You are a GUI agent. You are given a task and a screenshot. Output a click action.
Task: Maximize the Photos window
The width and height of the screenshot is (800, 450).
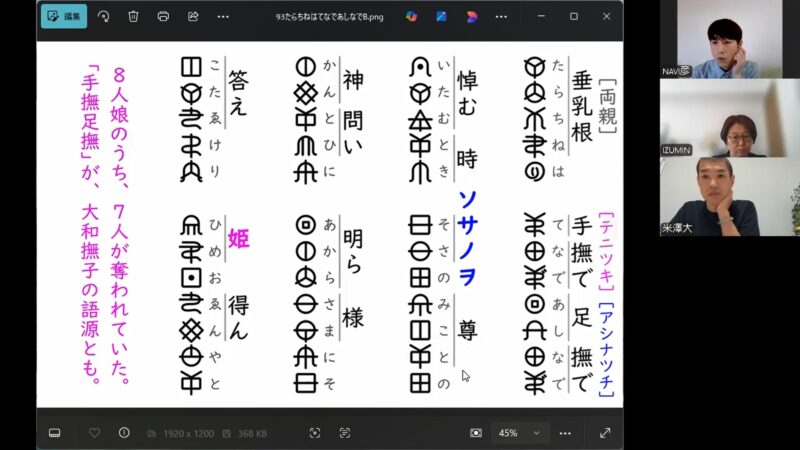coord(574,16)
